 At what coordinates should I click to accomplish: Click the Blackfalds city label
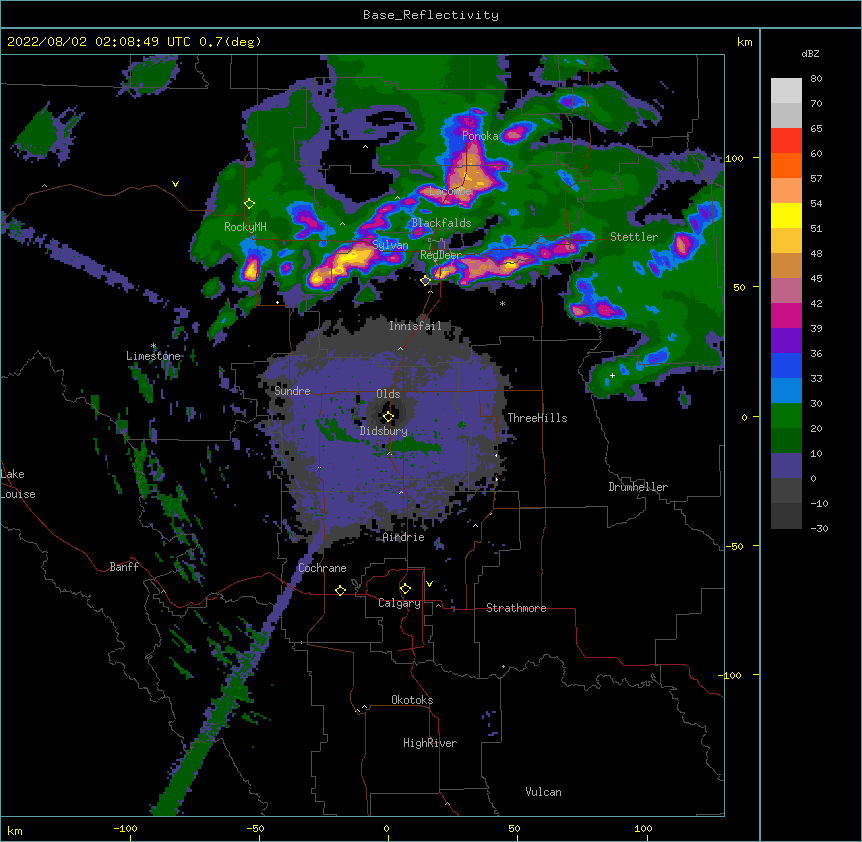click(441, 223)
